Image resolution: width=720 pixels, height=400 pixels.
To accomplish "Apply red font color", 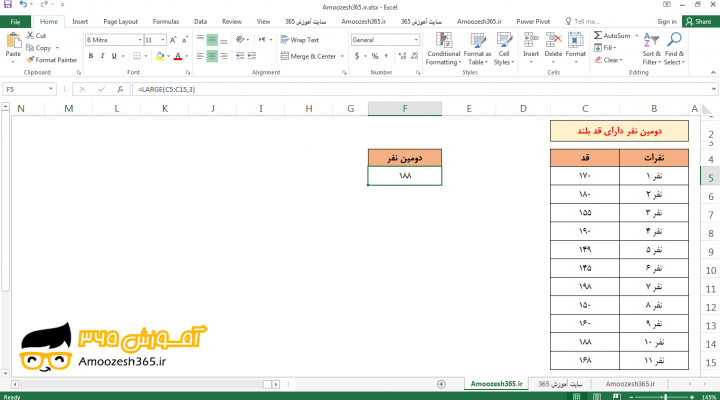I will (178, 56).
